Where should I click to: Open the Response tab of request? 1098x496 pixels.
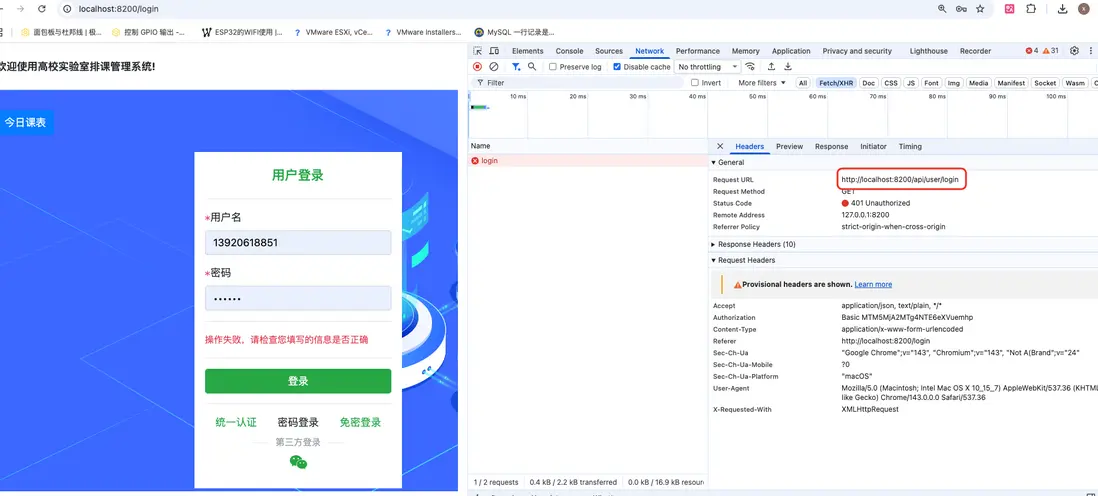point(831,146)
